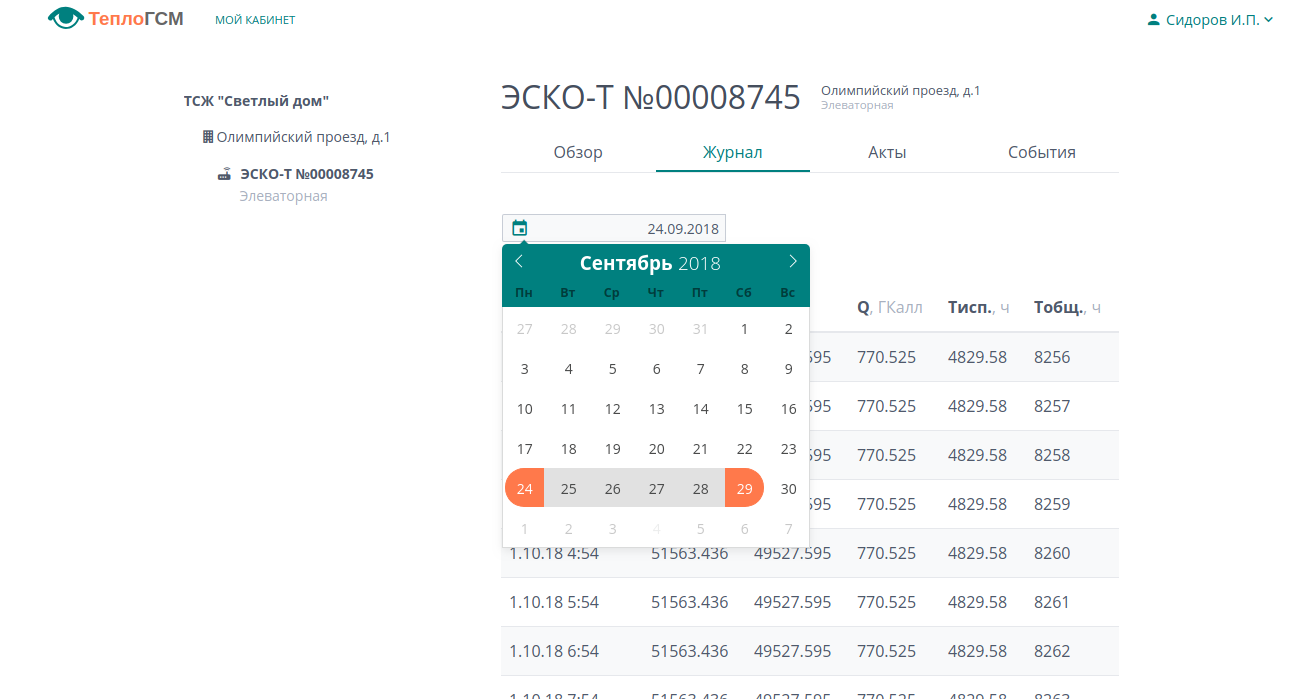Go to next month arrow
The width and height of the screenshot is (1300, 700).
pyautogui.click(x=793, y=261)
